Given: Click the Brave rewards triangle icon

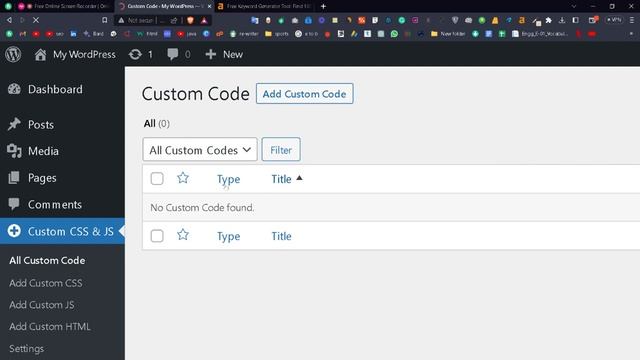Looking at the screenshot, I should pos(204,20).
